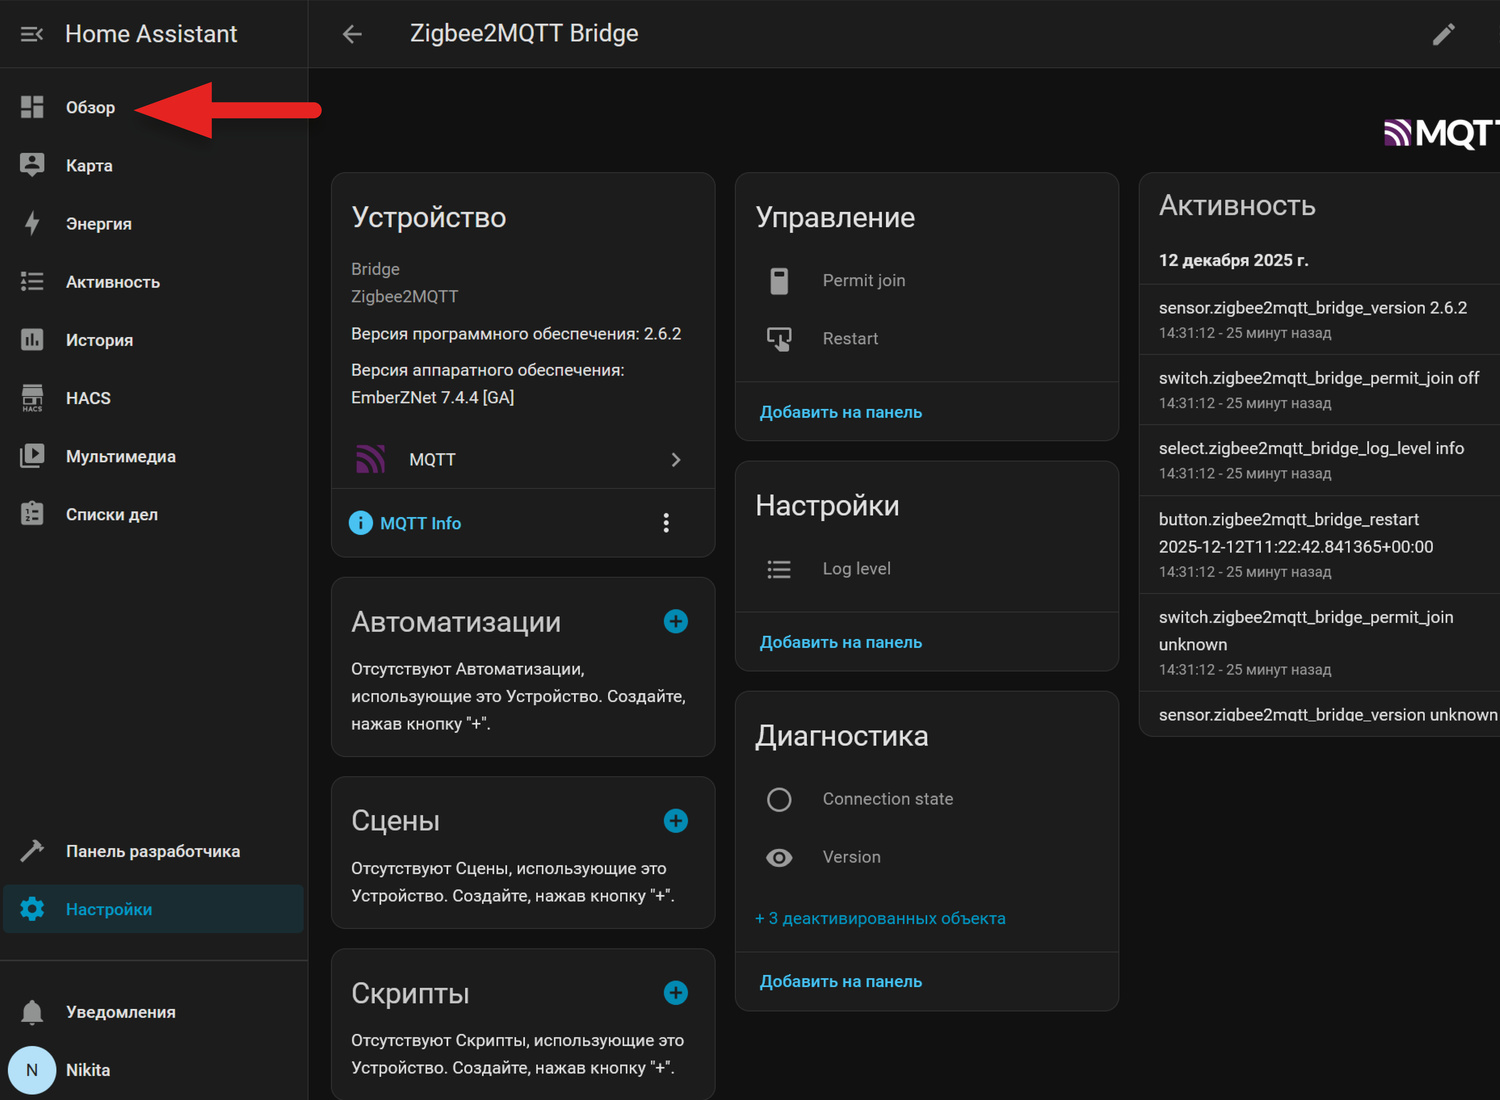
Task: Add Управление entities to dashboard
Action: (841, 412)
